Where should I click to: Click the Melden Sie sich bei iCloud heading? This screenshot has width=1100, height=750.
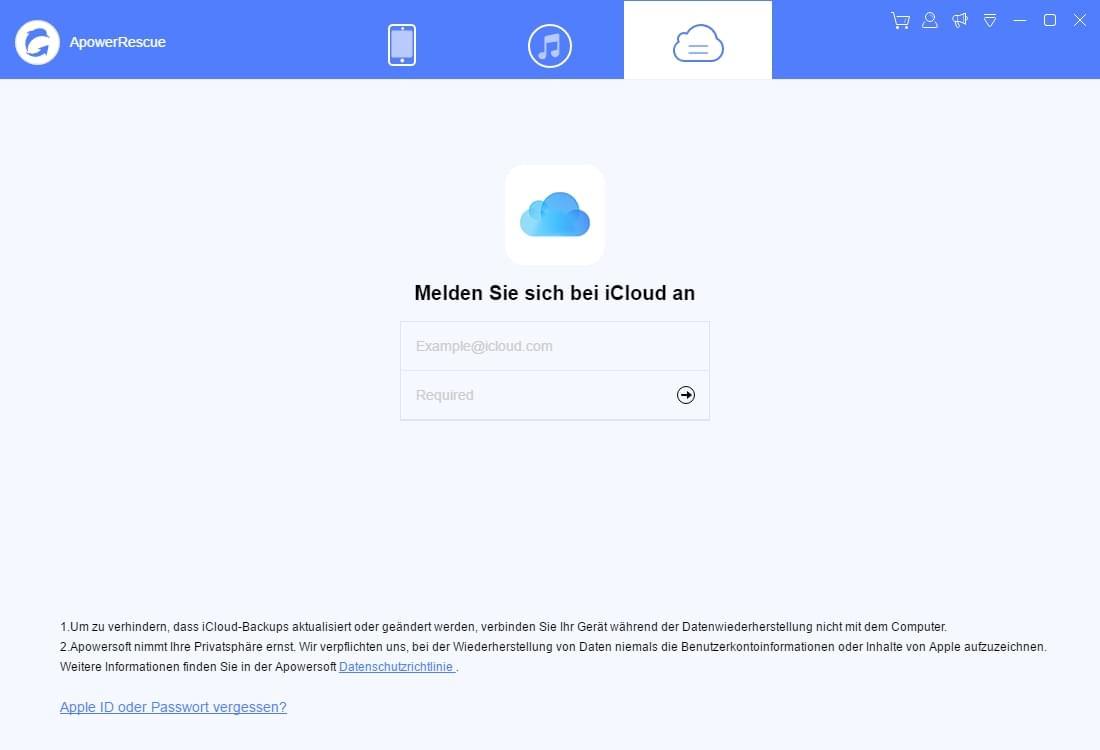554,293
